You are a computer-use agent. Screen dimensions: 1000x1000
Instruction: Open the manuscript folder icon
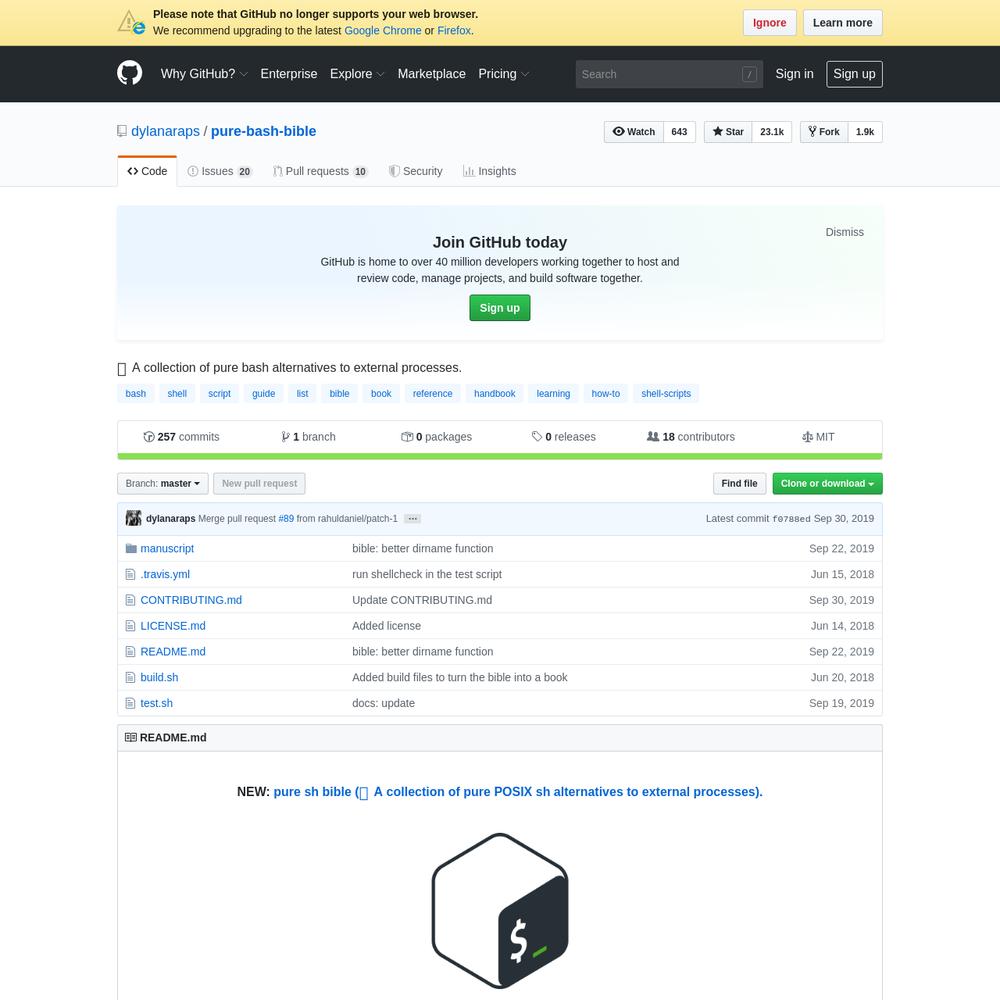pyautogui.click(x=131, y=548)
